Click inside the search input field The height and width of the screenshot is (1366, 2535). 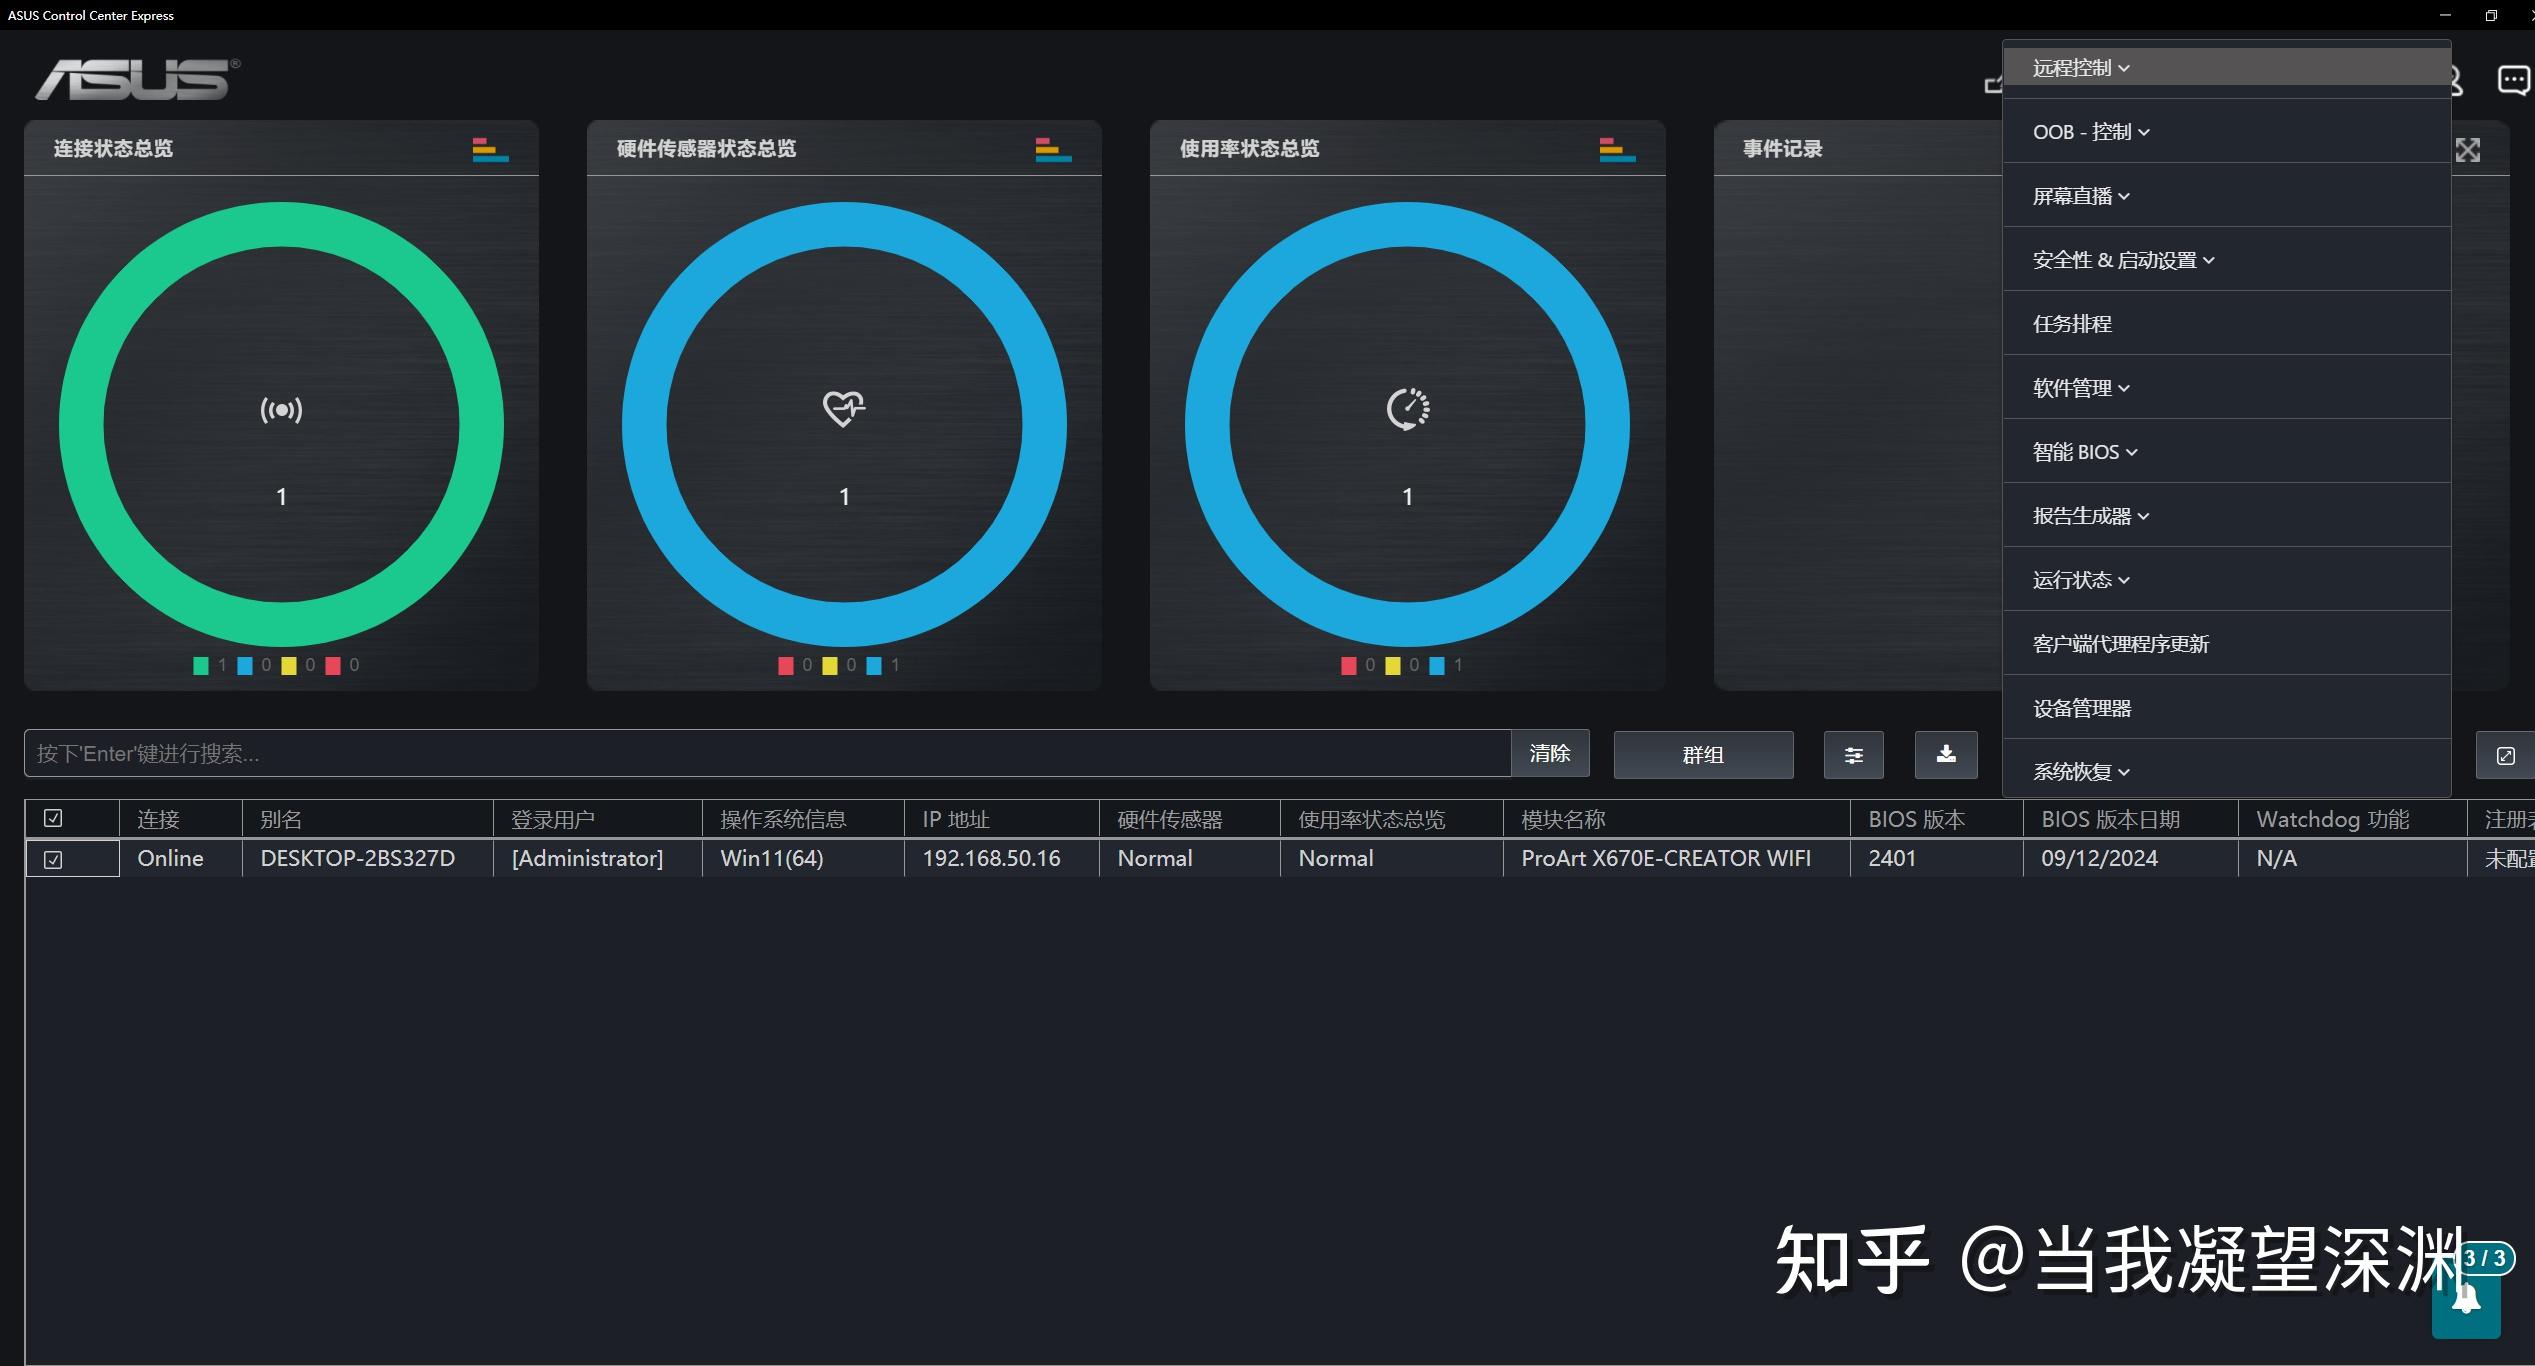coord(700,753)
